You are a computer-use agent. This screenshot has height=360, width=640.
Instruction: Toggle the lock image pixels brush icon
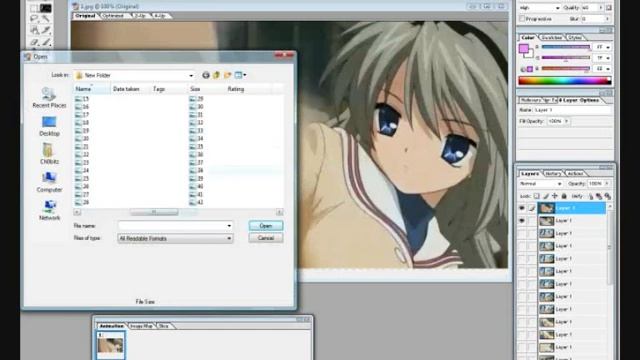[546, 196]
